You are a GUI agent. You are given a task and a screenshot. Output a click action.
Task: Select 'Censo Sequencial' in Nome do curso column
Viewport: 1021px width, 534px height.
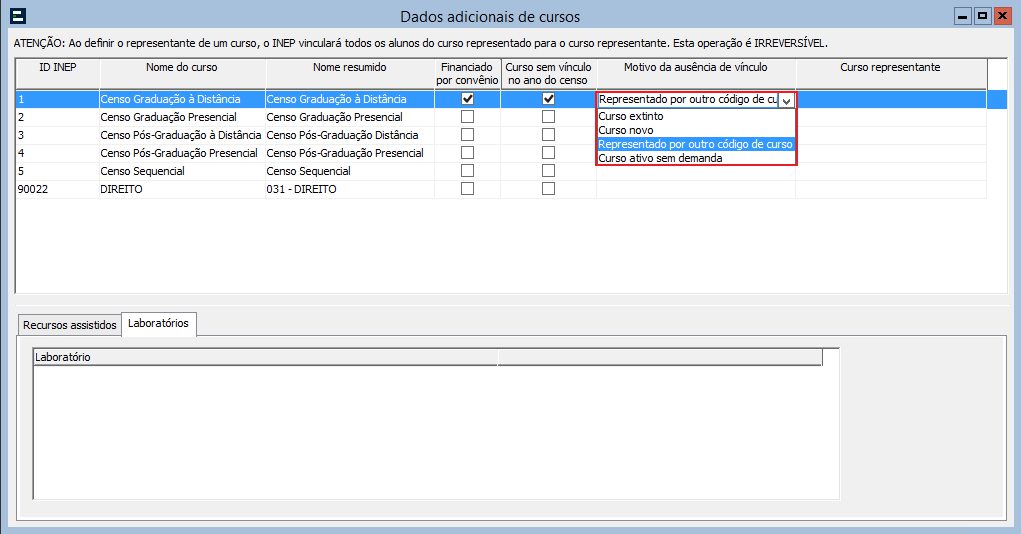[x=182, y=171]
